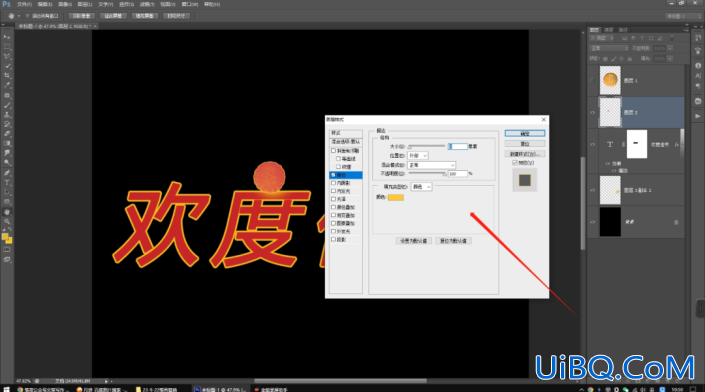Switch to the Channels panel tab

click(x=609, y=30)
